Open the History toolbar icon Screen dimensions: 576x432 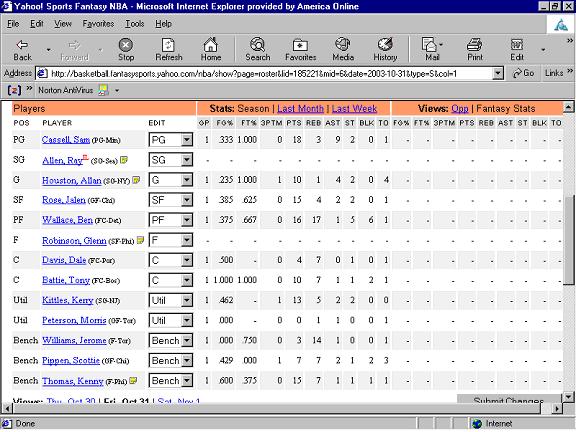(385, 44)
